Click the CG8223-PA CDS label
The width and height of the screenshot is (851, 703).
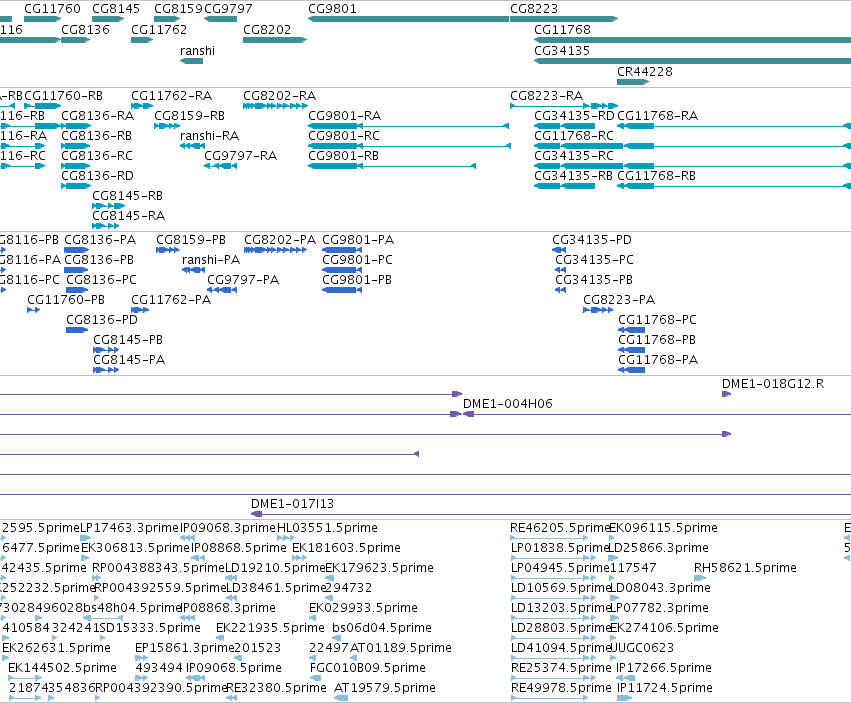tap(619, 300)
